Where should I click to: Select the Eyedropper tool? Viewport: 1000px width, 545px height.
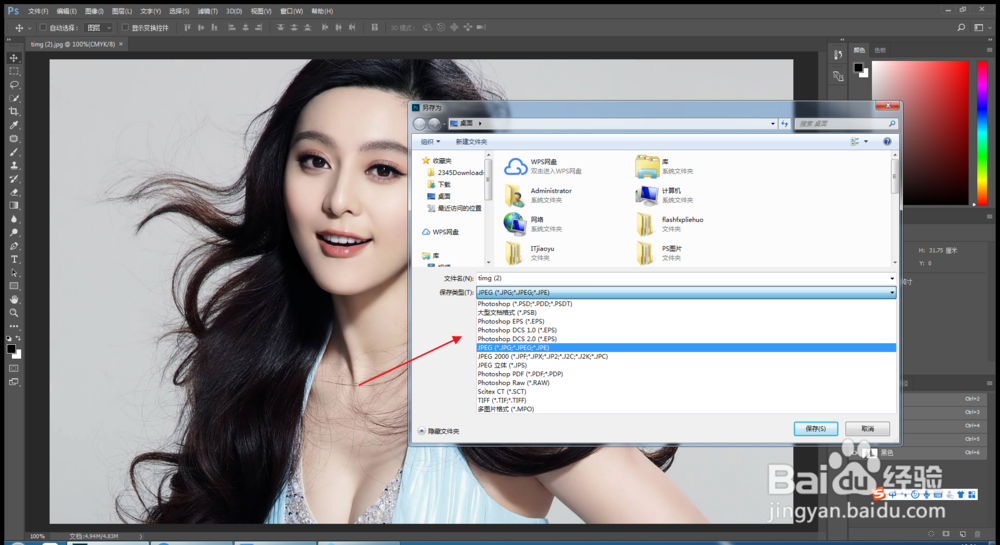14,125
